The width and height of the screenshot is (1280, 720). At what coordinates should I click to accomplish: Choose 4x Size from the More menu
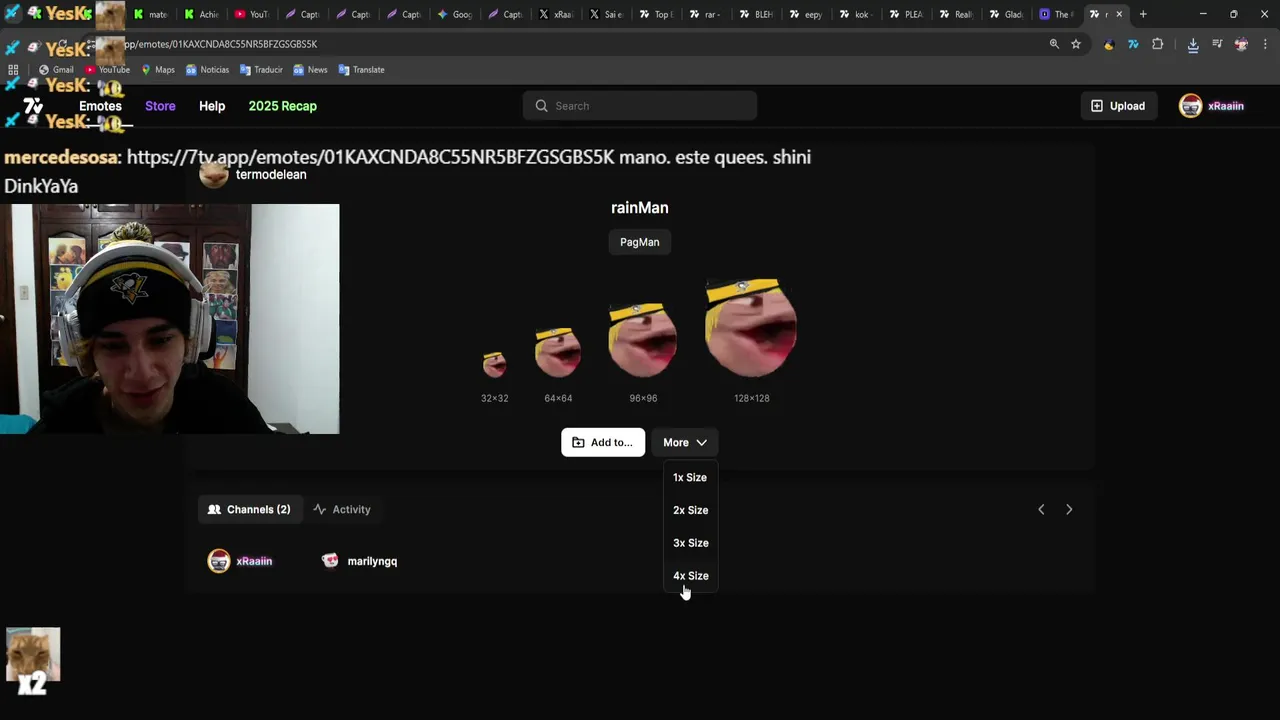[x=690, y=576]
